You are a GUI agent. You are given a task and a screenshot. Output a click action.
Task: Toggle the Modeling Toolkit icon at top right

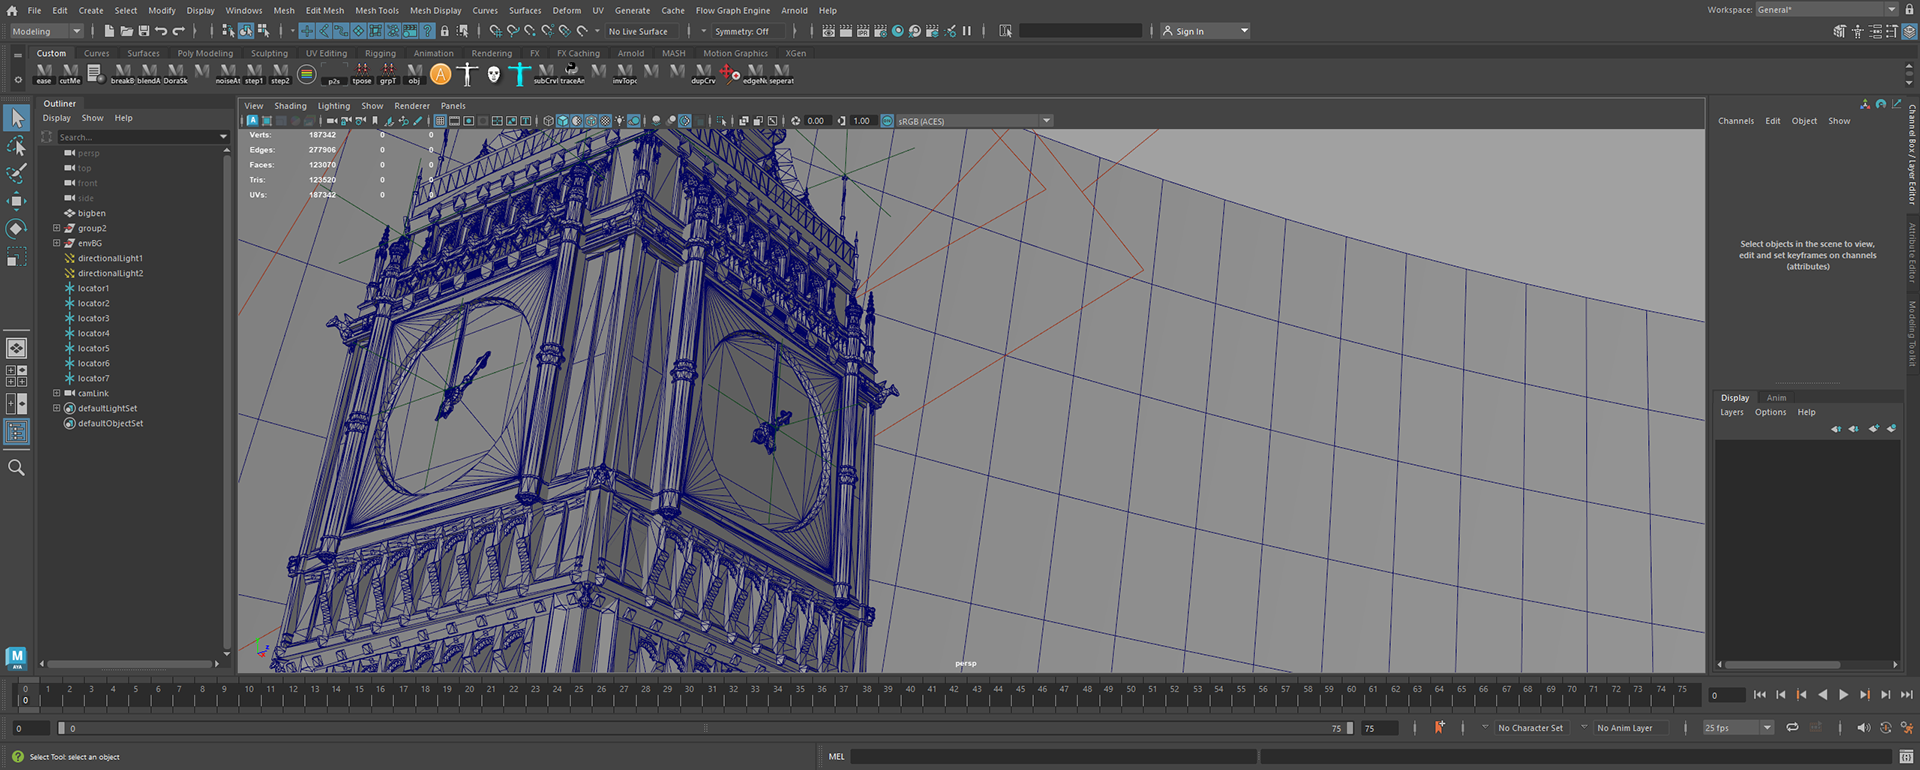(1839, 31)
